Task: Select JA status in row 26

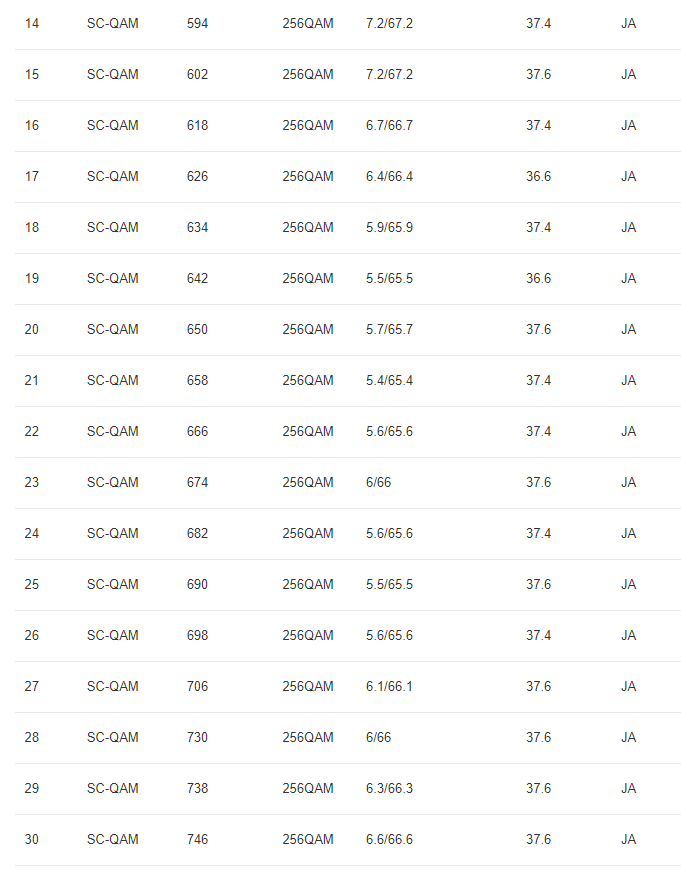Action: [x=628, y=635]
